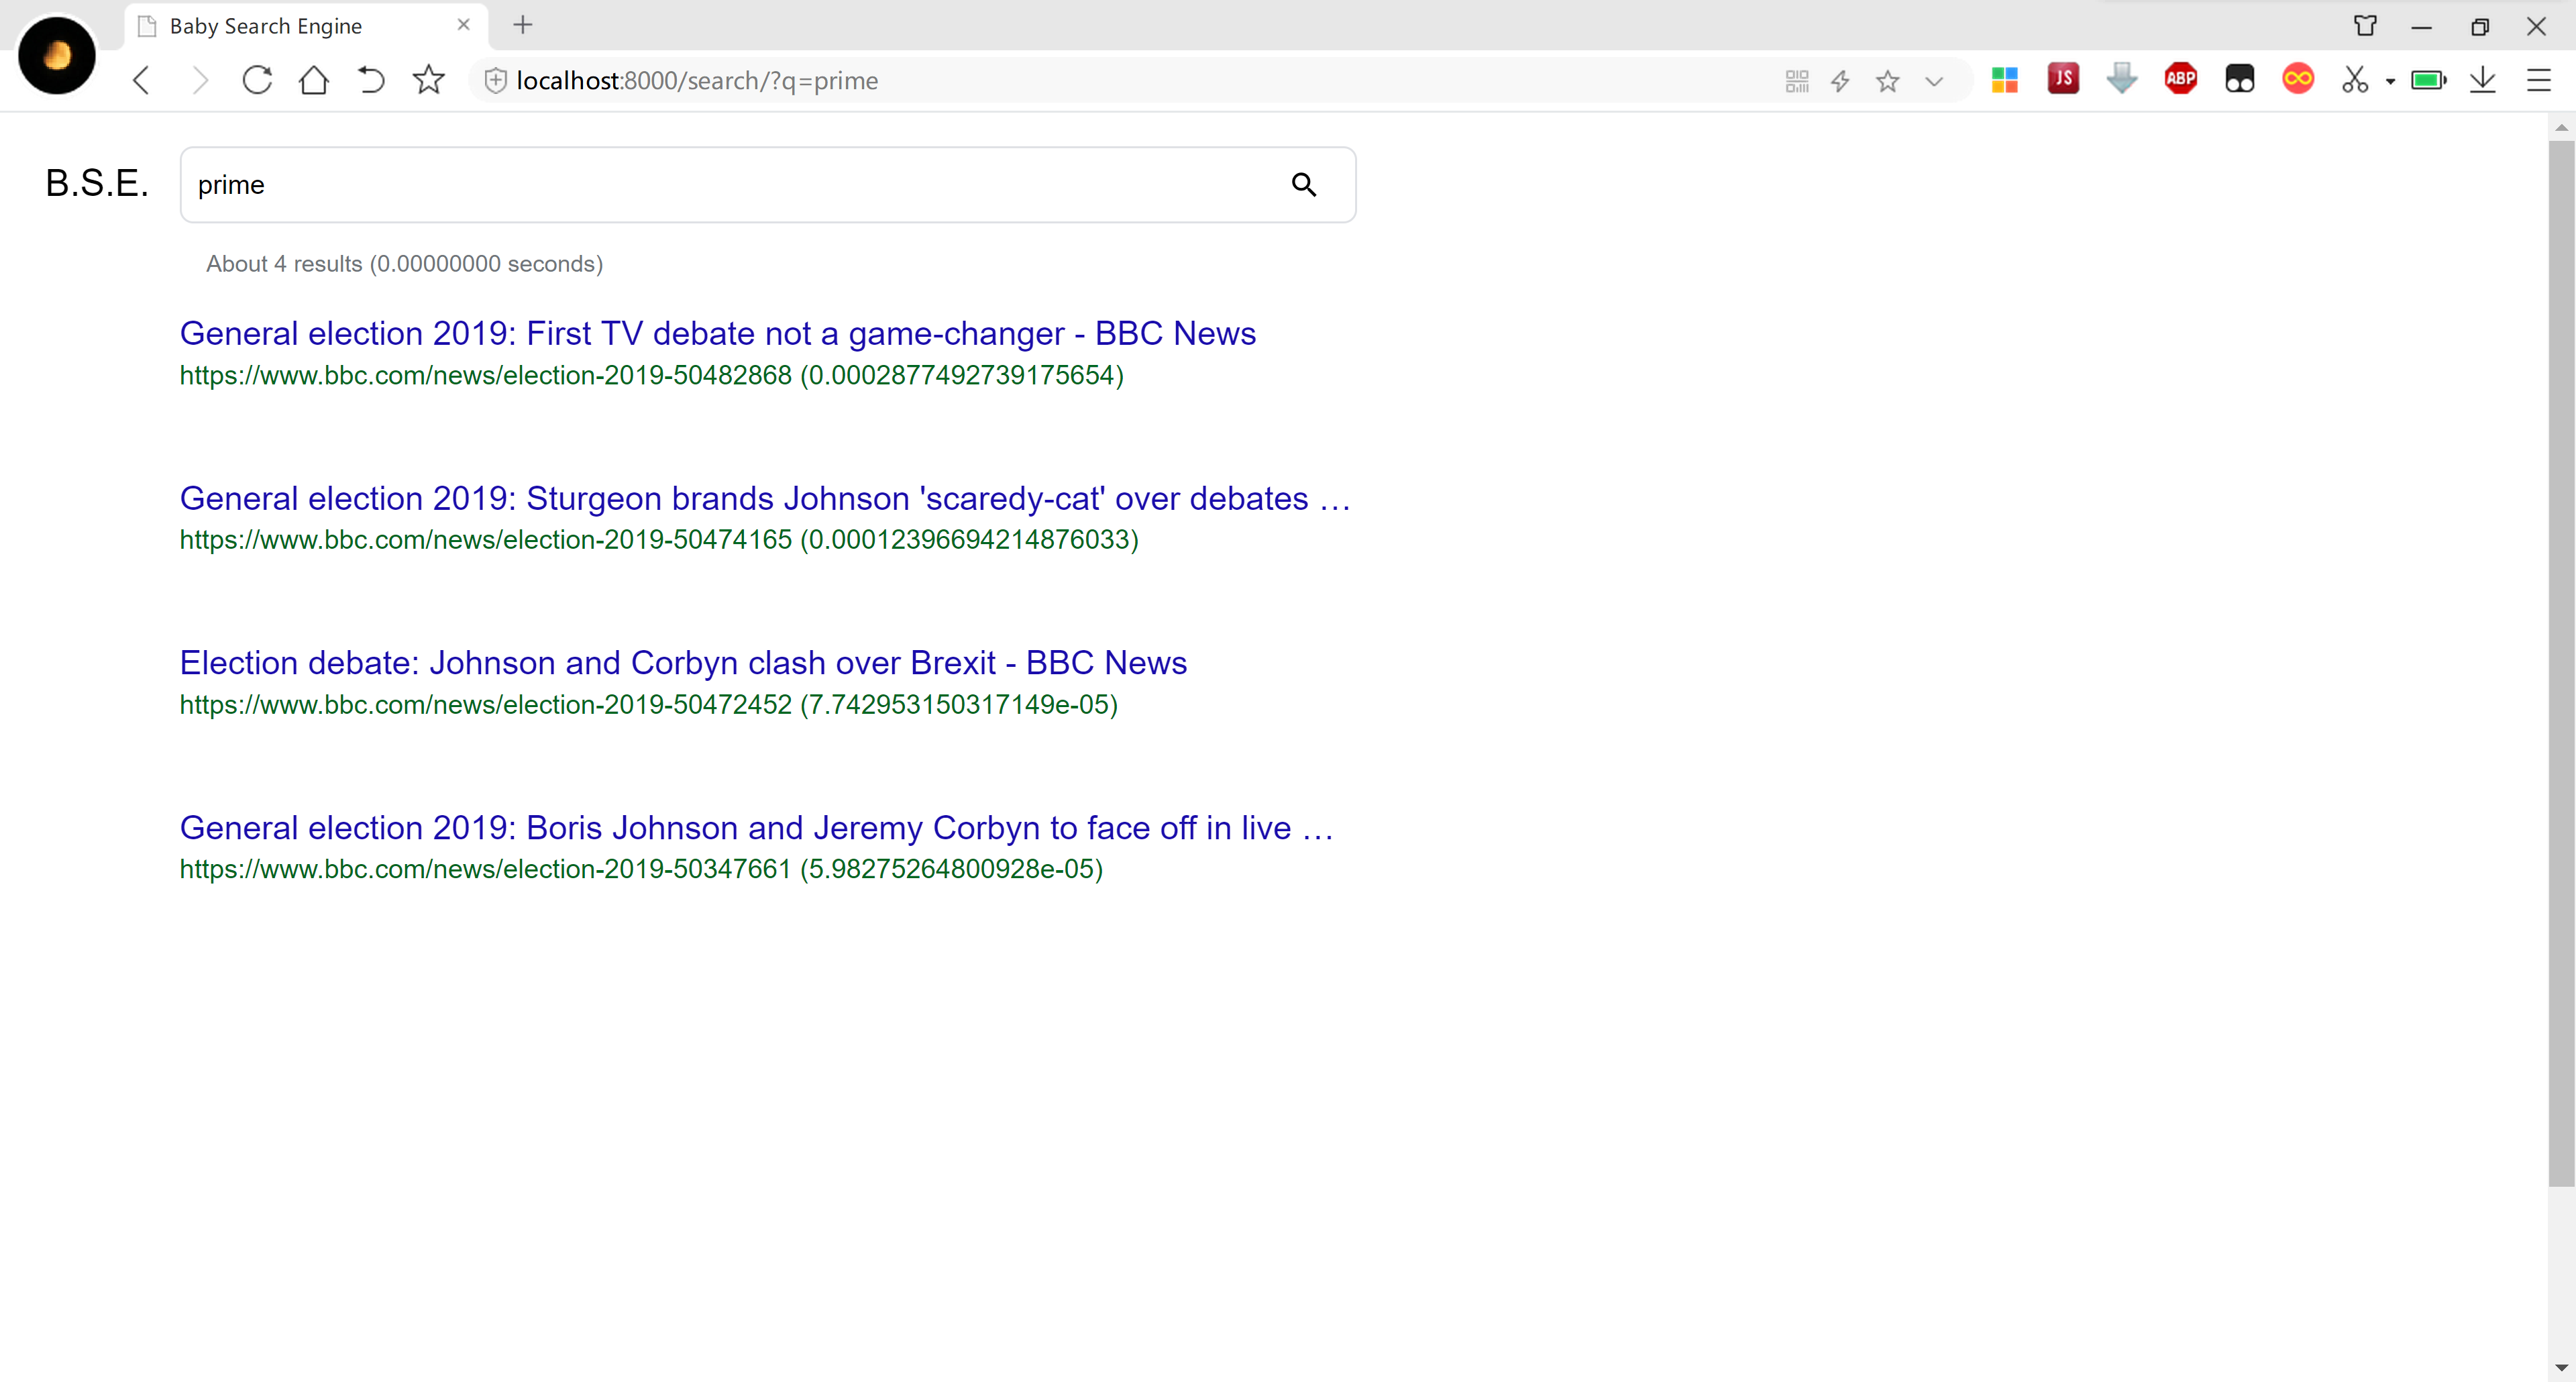Toggle the lightning speed mode icon
The width and height of the screenshot is (2576, 1382).
tap(1840, 81)
